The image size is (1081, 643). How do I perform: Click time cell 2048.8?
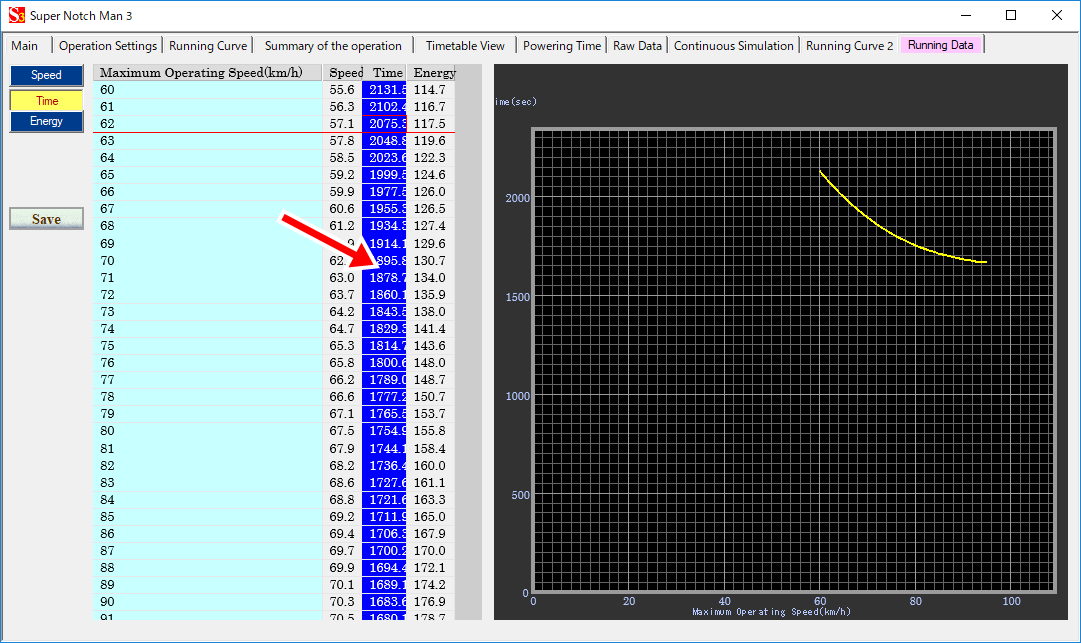click(385, 141)
